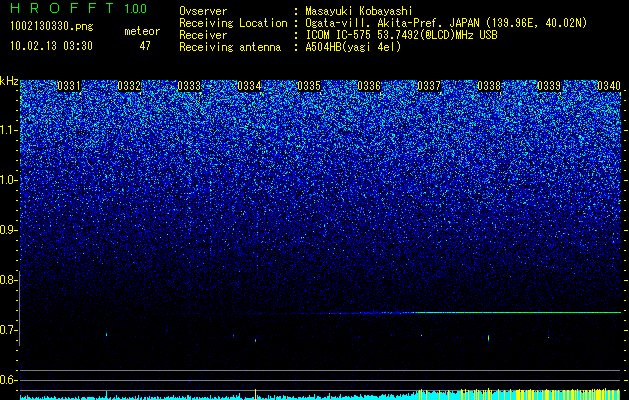Click the 0336 time marker
The width and height of the screenshot is (629, 400).
click(369, 86)
